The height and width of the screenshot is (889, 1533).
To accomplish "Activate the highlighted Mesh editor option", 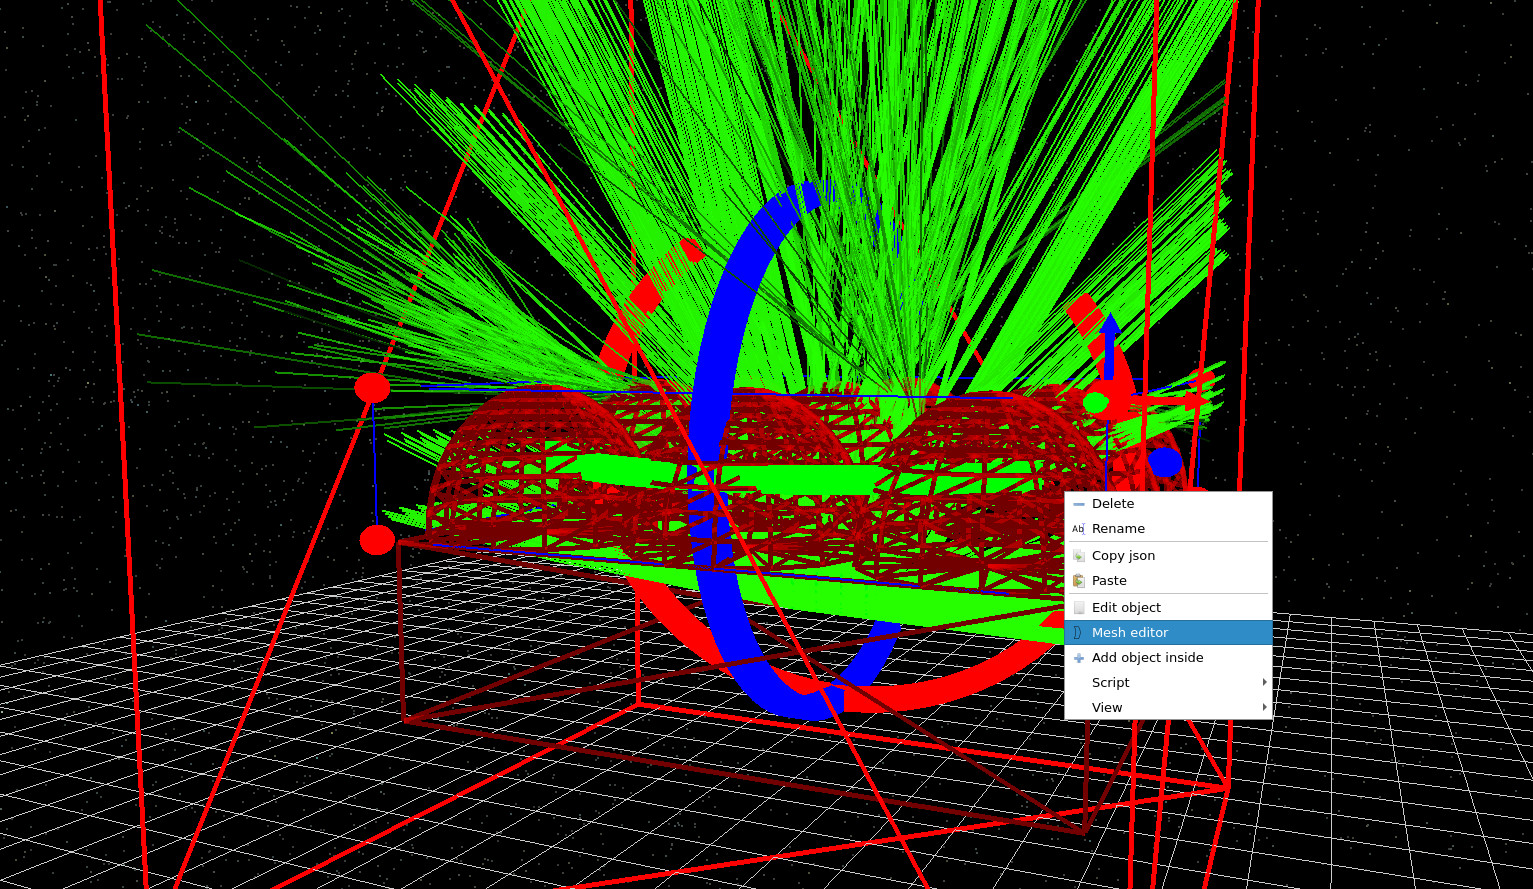I will [1130, 632].
